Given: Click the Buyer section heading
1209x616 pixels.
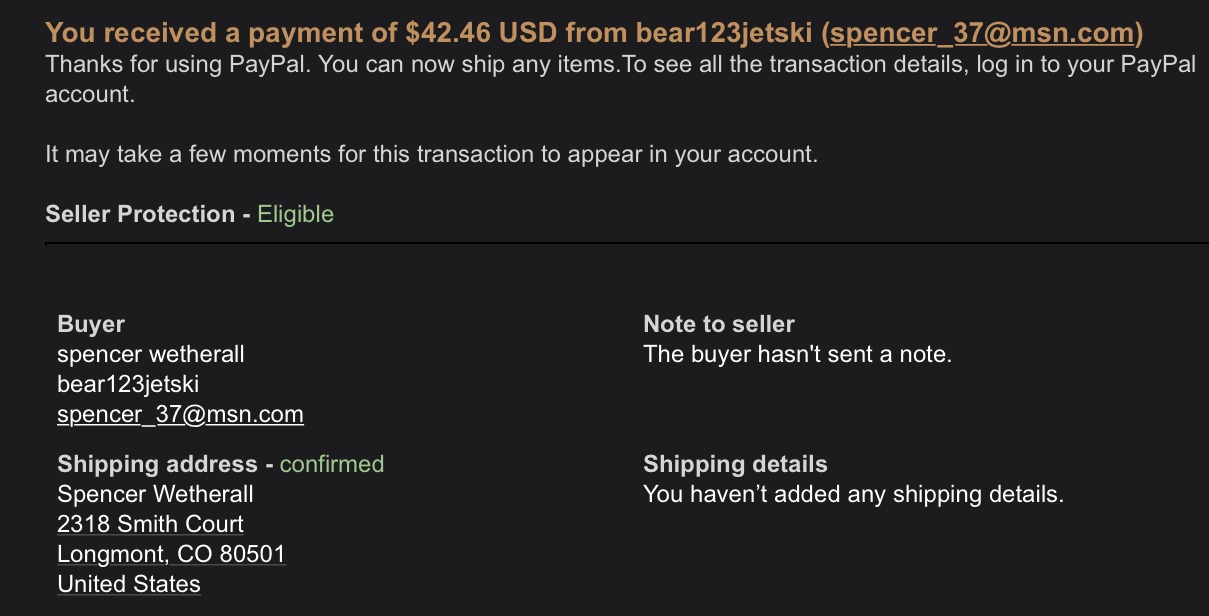Looking at the screenshot, I should pos(91,324).
